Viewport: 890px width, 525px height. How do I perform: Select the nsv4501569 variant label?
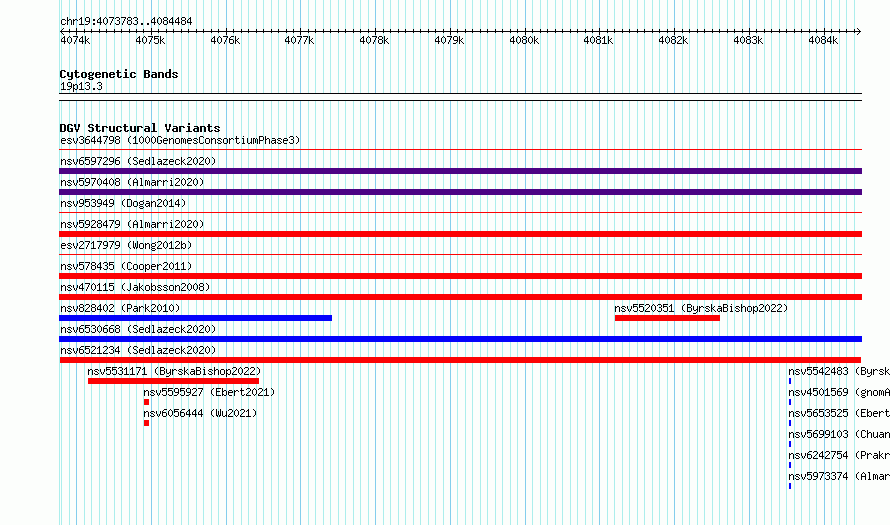click(839, 392)
